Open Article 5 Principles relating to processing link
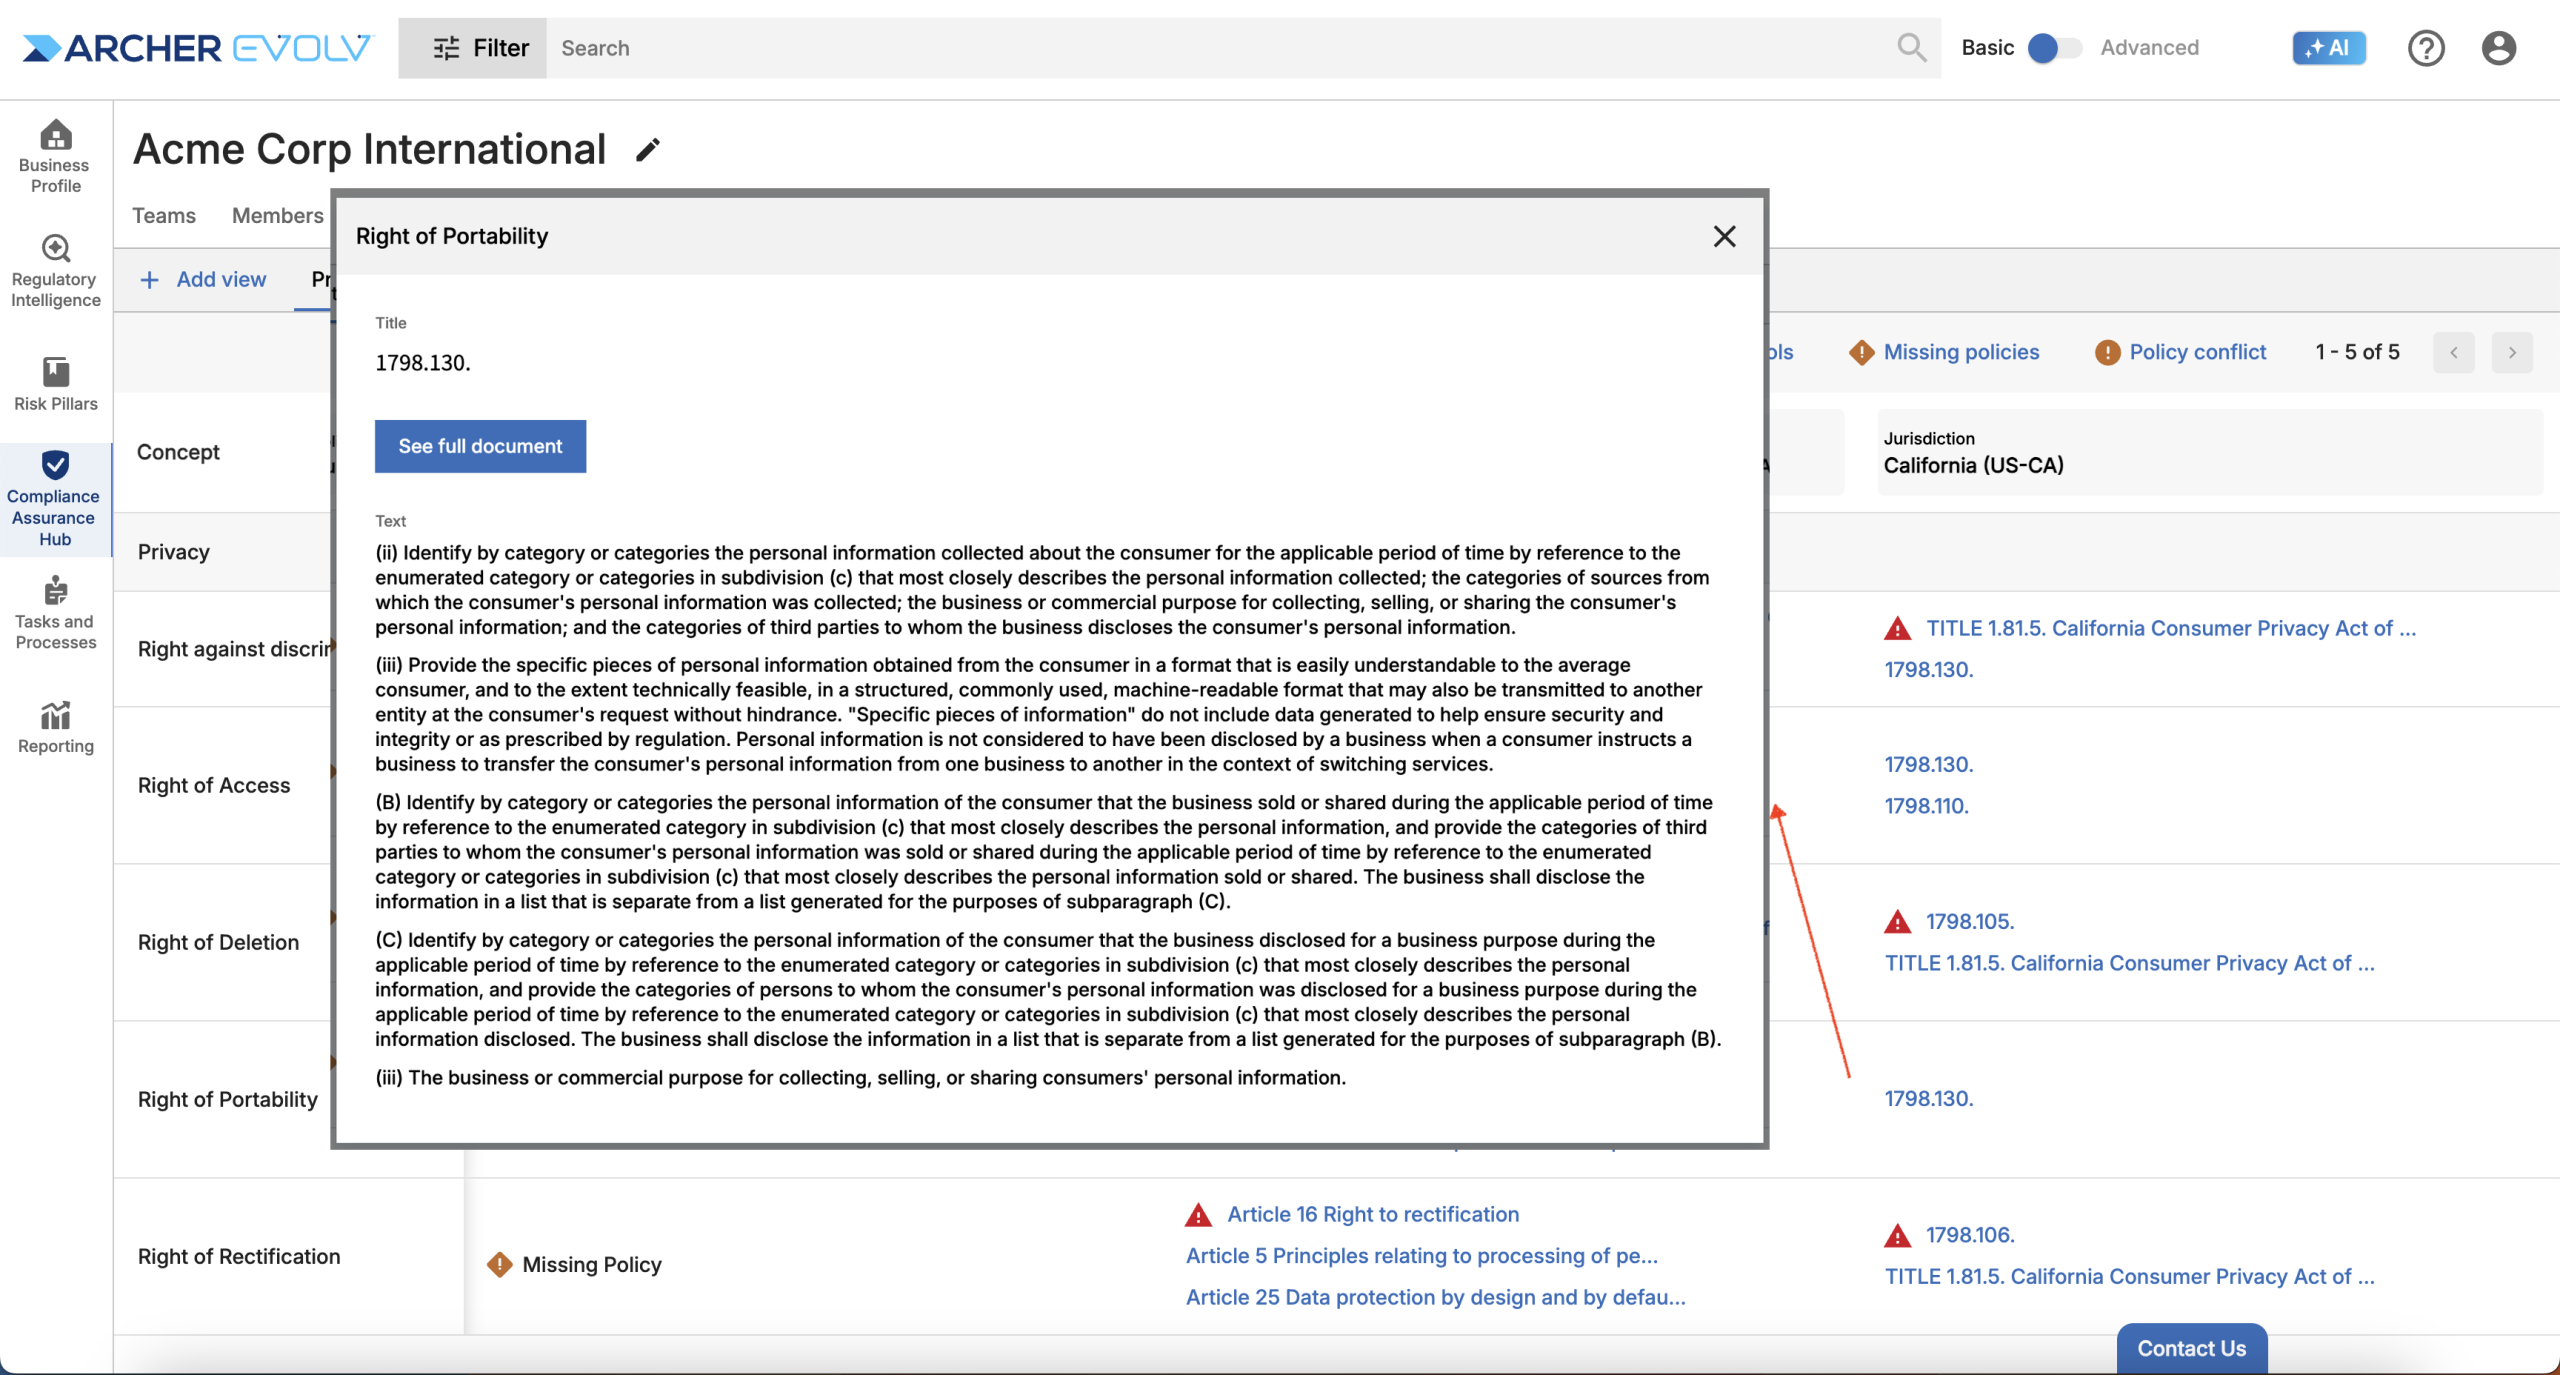Screen dimensions: 2560x1375 coord(1421,1256)
